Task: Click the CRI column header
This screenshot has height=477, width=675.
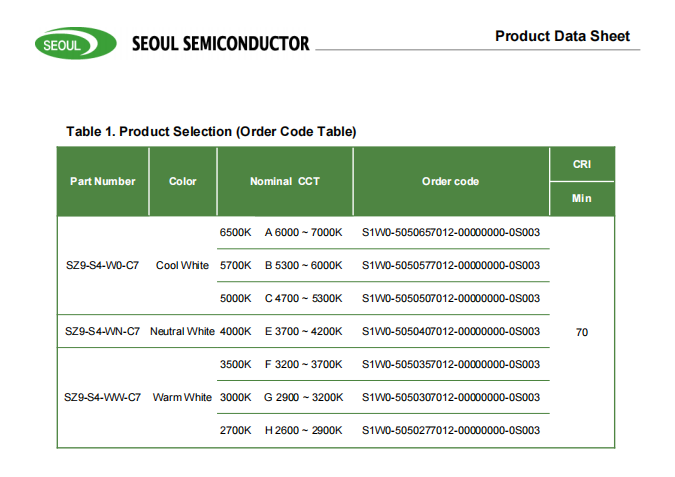Action: (581, 164)
